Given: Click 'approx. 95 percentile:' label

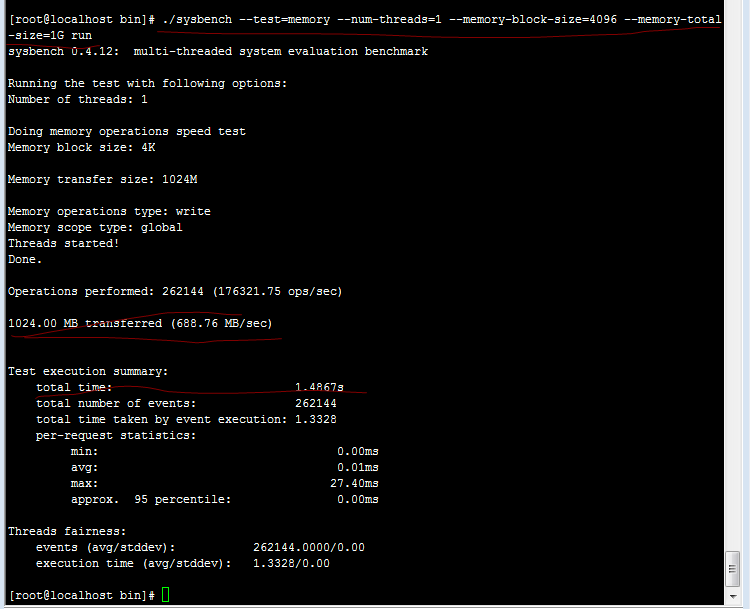Looking at the screenshot, I should tap(151, 499).
